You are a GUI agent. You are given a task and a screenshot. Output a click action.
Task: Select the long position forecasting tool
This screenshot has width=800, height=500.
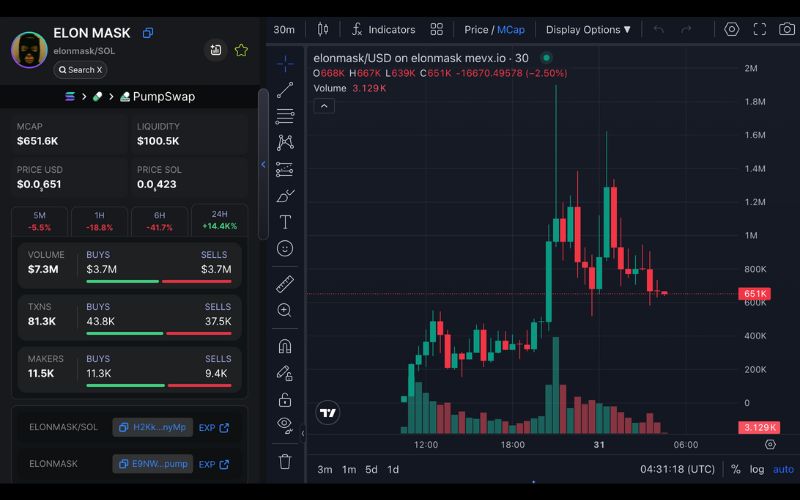pos(285,169)
